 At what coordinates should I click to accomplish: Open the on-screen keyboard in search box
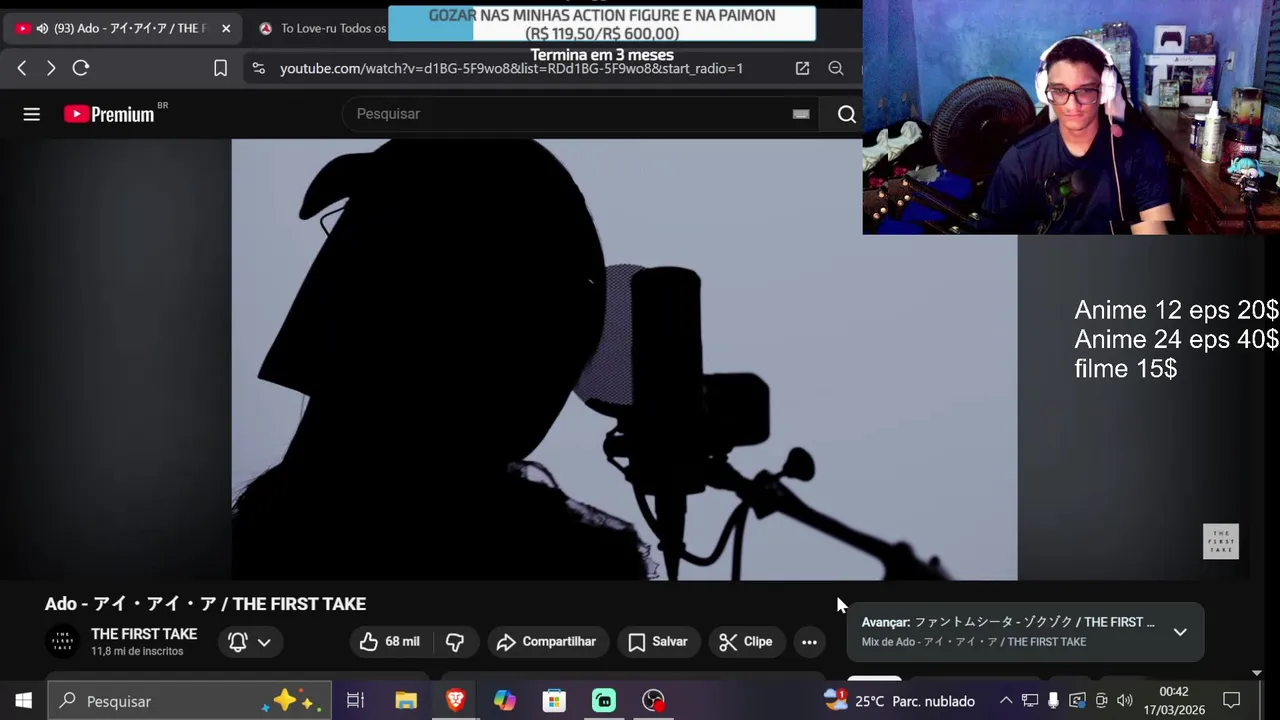801,114
